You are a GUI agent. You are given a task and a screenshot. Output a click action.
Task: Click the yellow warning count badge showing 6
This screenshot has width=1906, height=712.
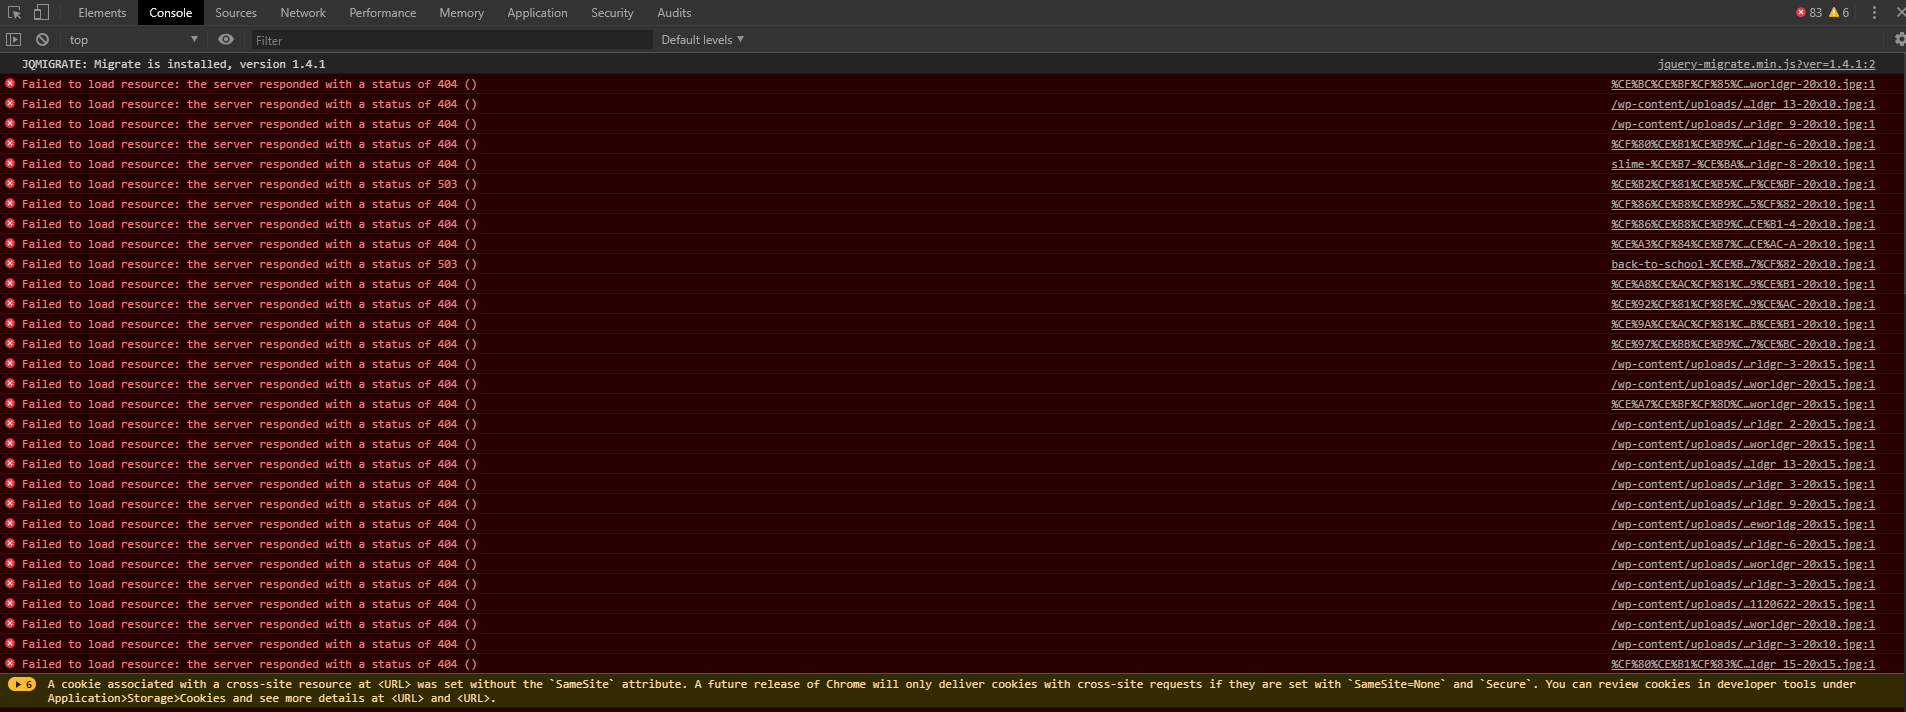point(1839,13)
